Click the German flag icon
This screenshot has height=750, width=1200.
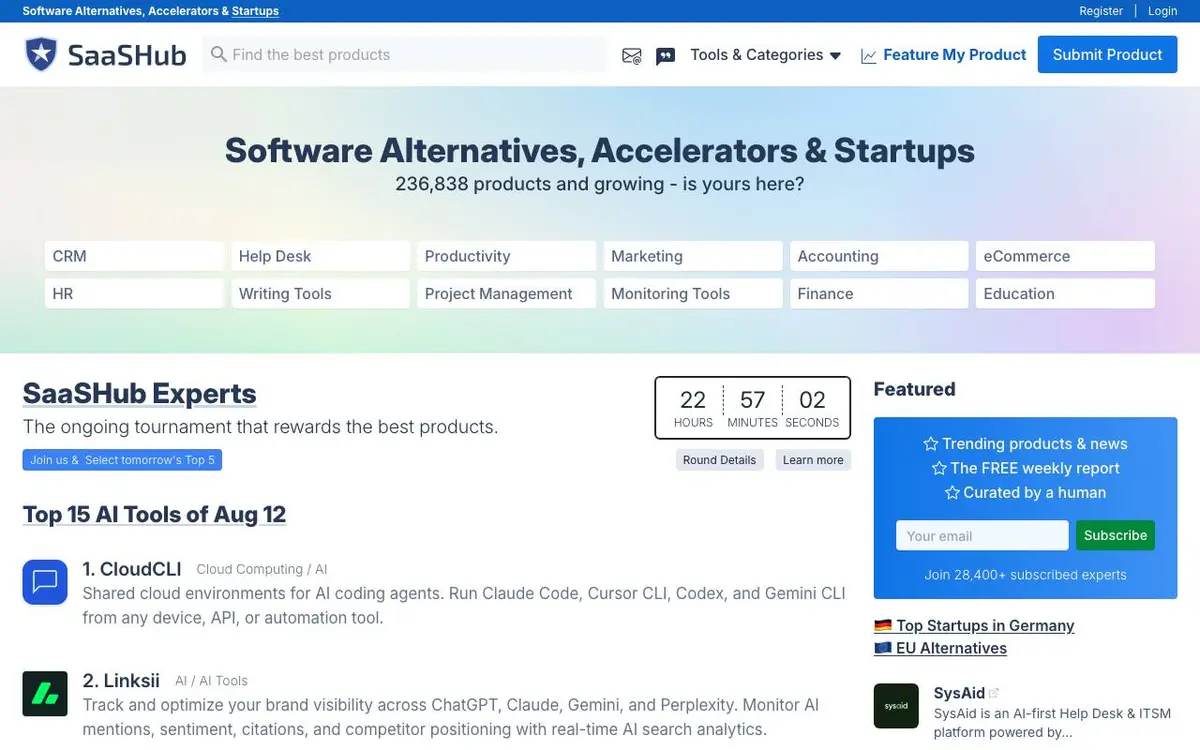point(883,626)
